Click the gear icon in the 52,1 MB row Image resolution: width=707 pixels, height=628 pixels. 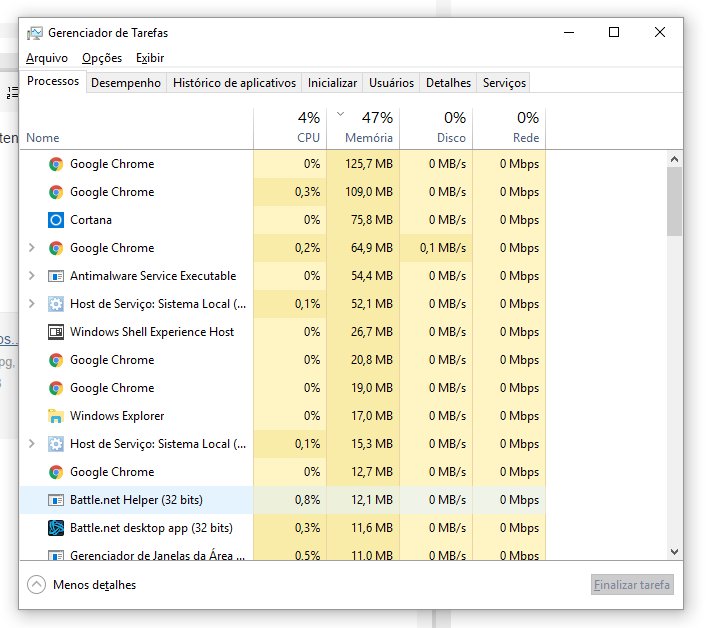tap(56, 304)
